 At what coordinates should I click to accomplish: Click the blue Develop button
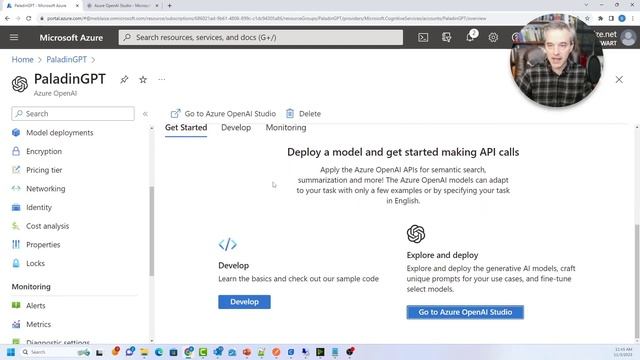[244, 302]
